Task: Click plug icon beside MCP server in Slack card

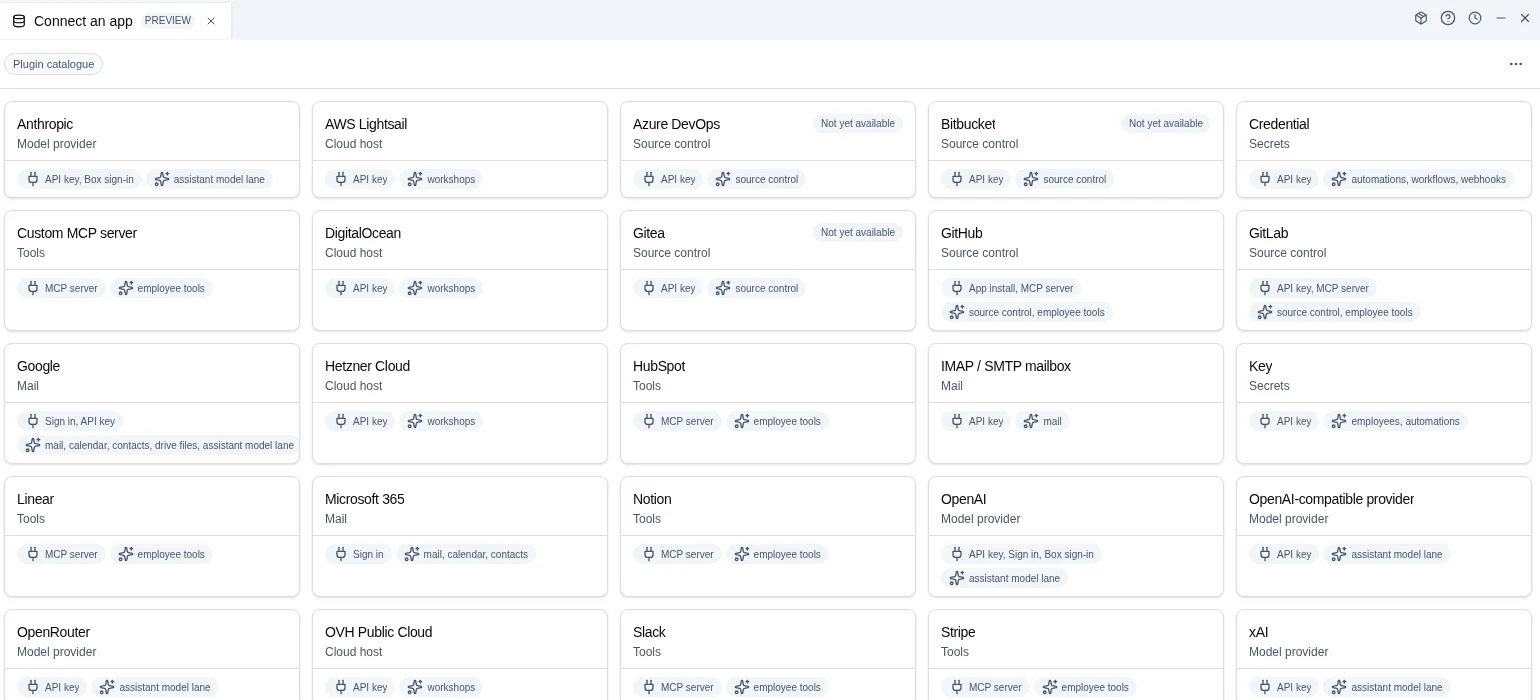Action: click(649, 687)
